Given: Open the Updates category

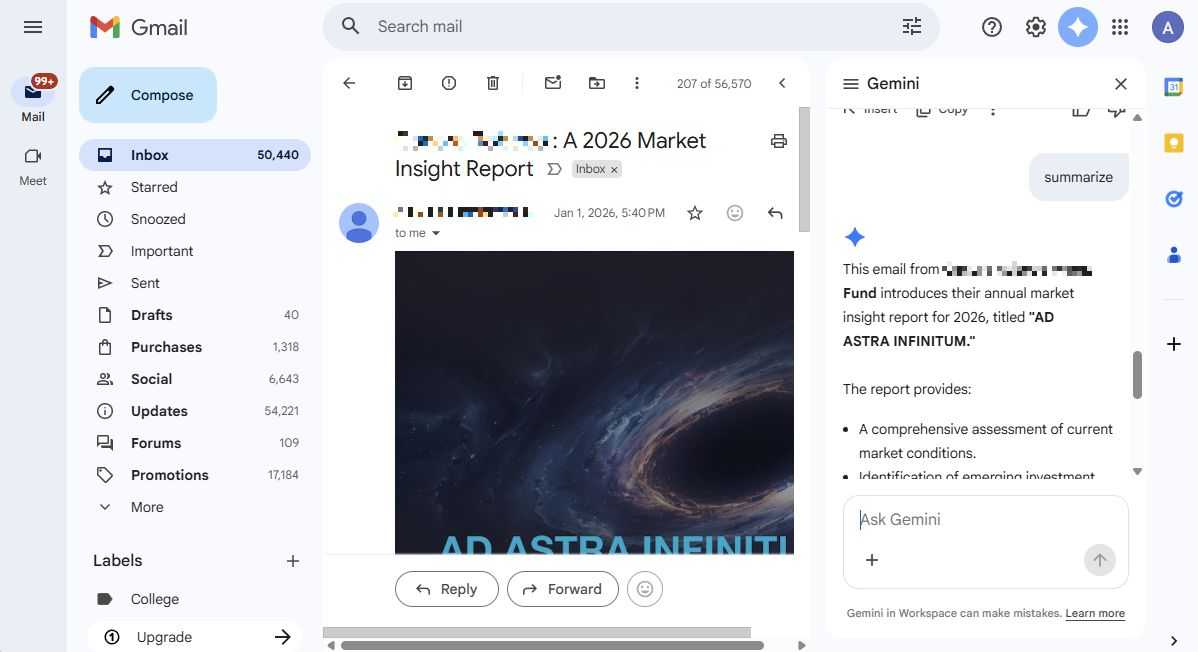Looking at the screenshot, I should point(195,411).
